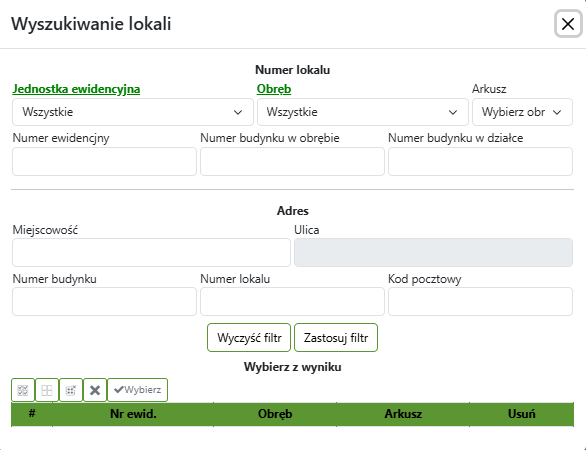Click into the Miejscowość input field
Screen dimensions: 586x450
[x=151, y=253]
